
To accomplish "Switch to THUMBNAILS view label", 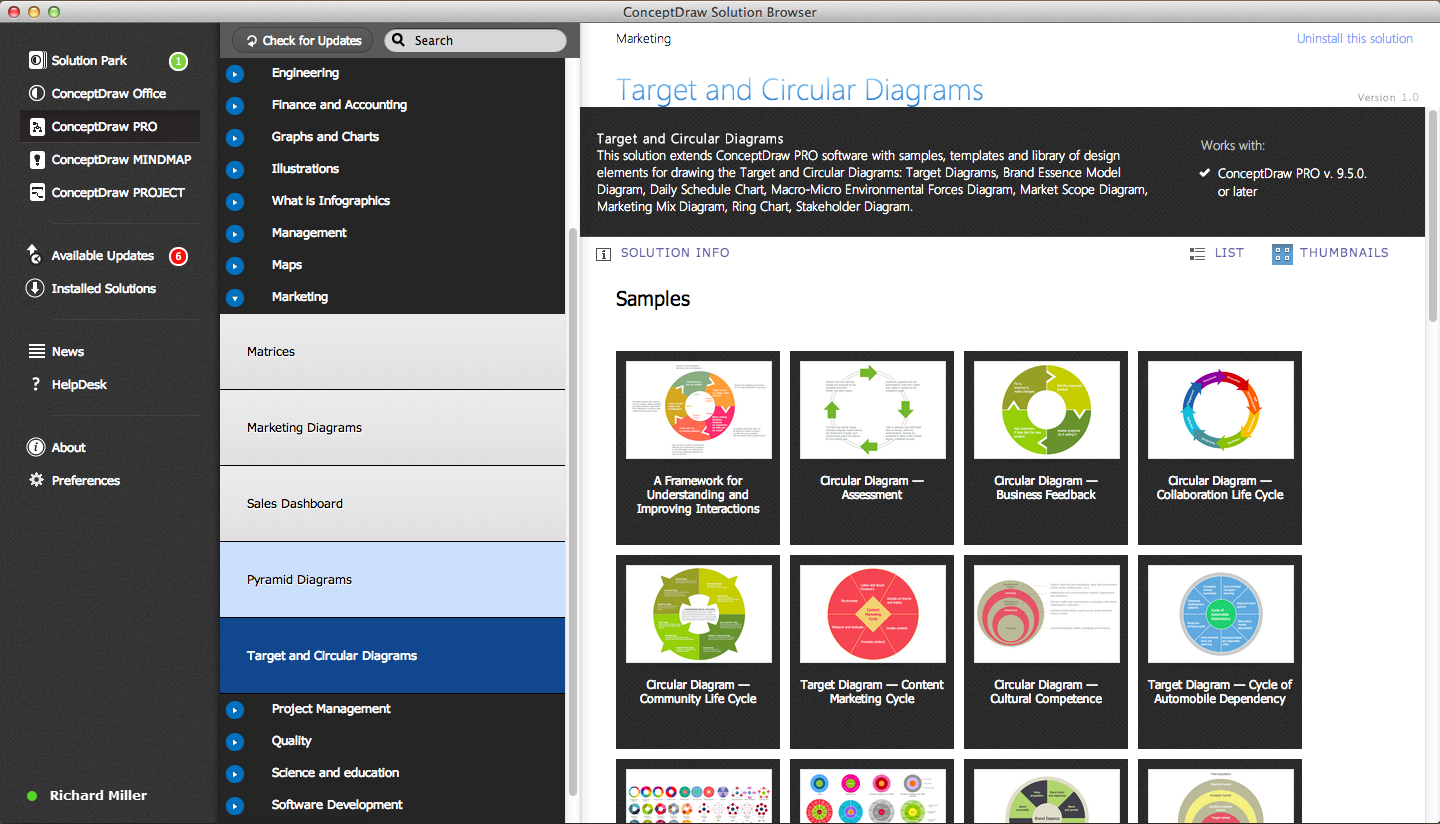I will pos(1344,253).
